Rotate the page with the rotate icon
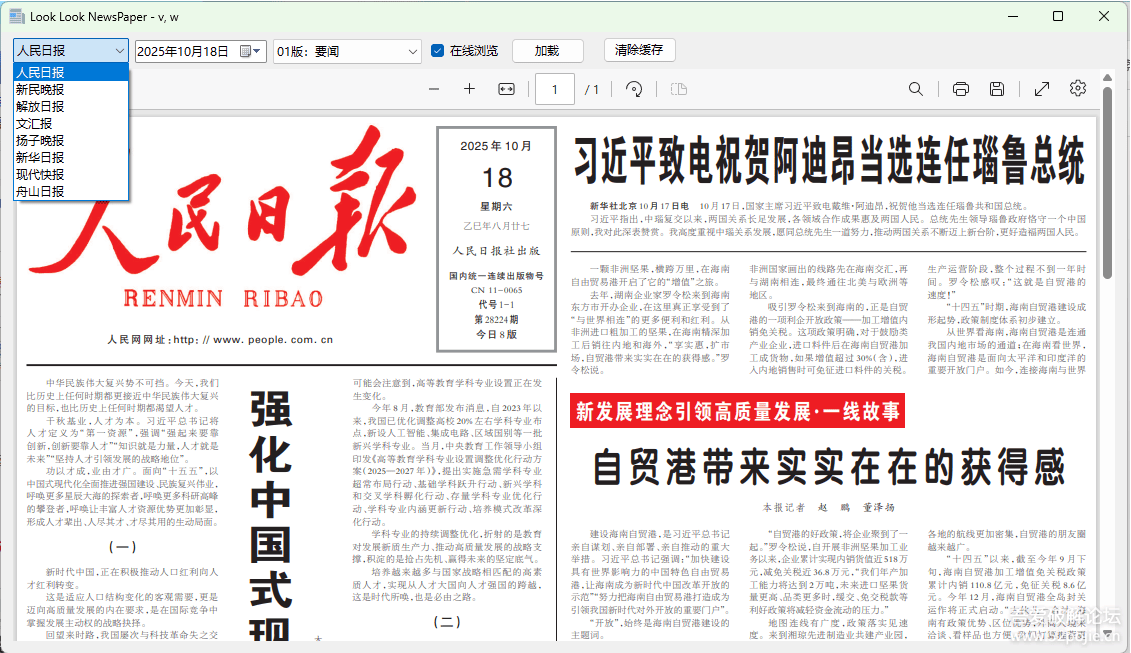The image size is (1131, 653). 634,89
